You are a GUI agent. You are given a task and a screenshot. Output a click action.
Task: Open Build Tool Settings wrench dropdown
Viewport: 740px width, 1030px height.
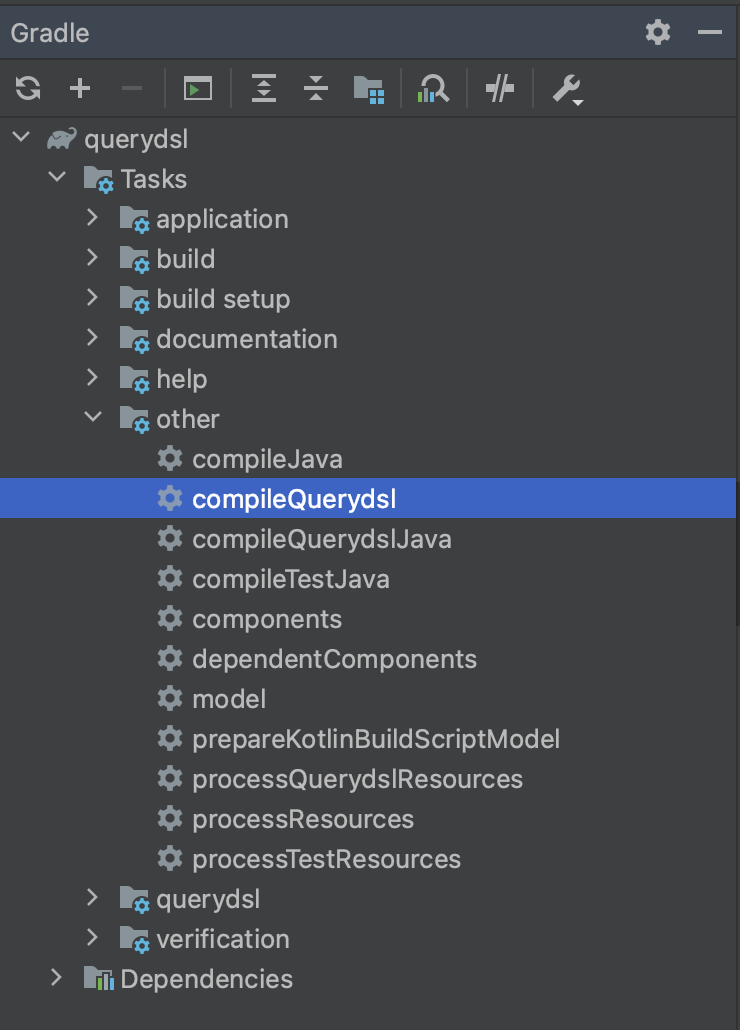pos(568,89)
